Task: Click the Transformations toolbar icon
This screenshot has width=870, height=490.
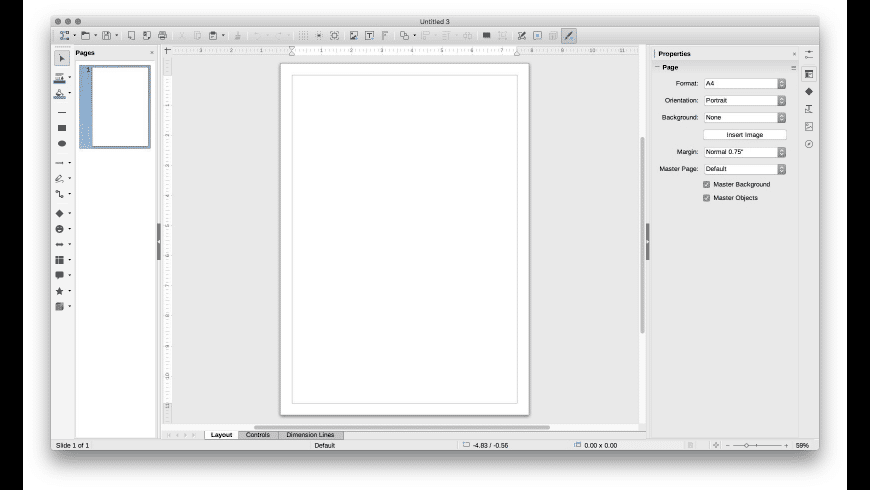Action: click(x=404, y=36)
